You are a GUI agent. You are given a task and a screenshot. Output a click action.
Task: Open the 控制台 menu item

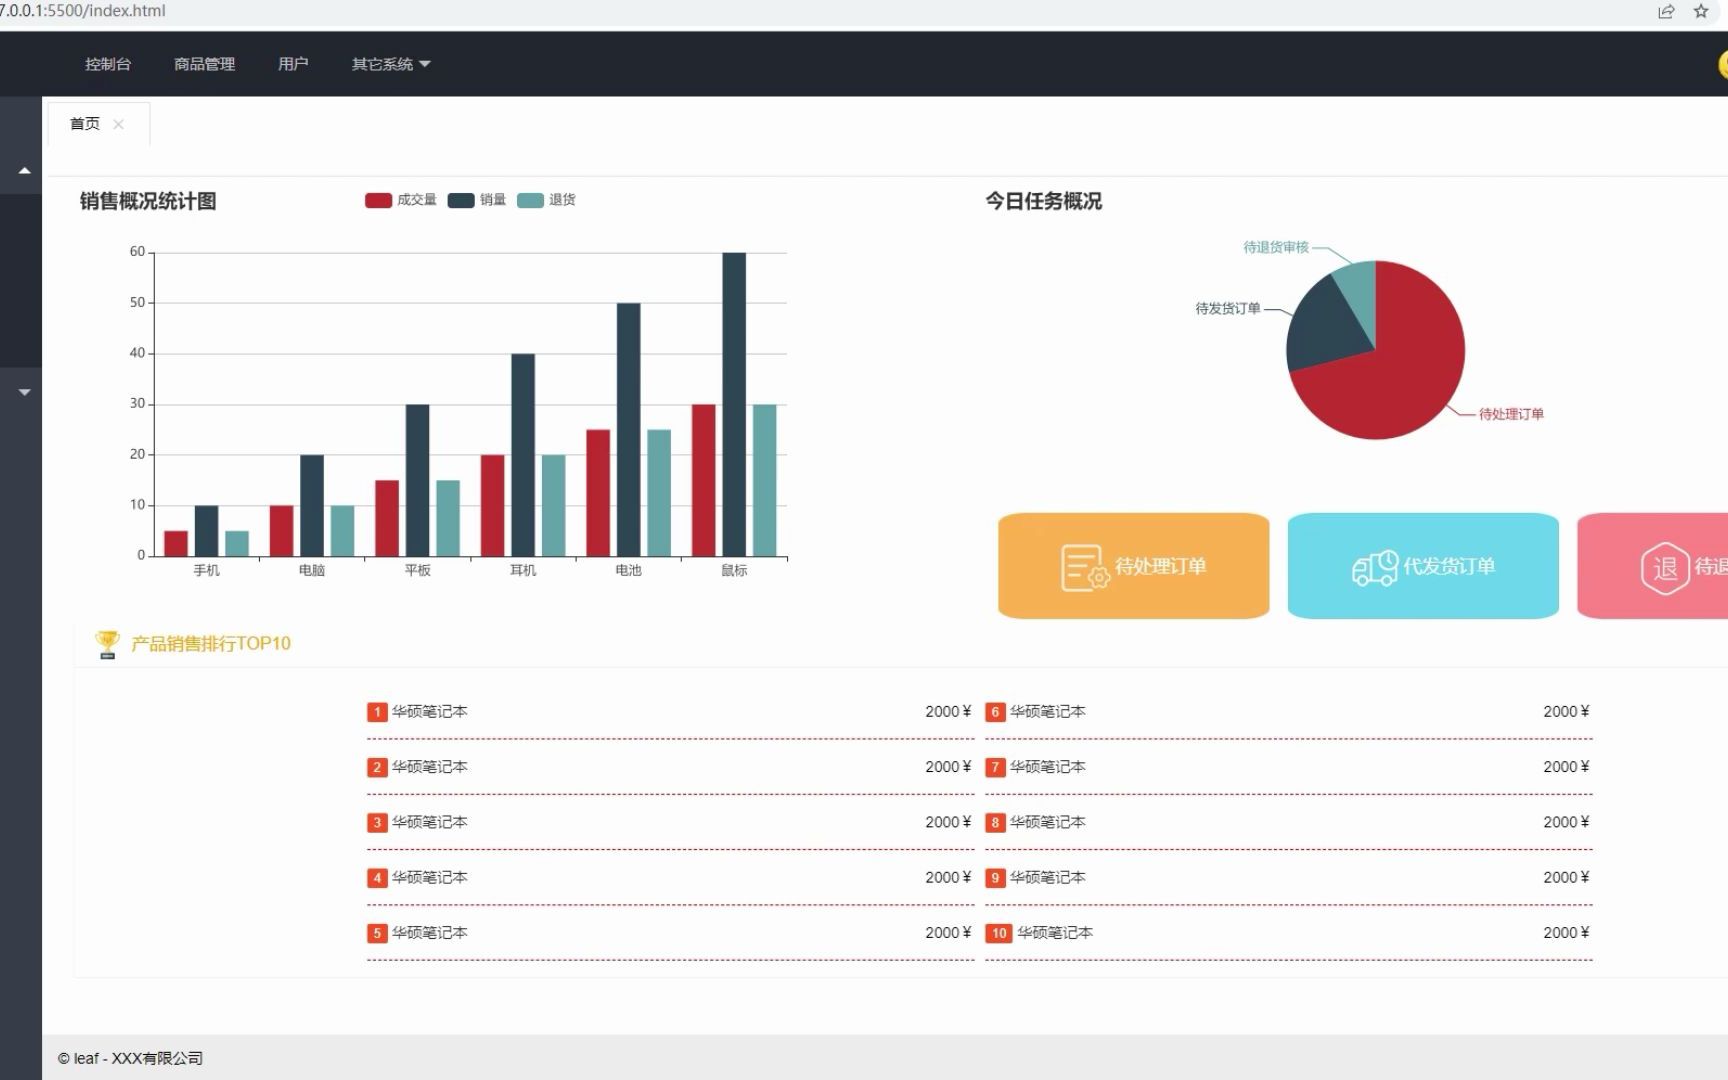coord(108,64)
